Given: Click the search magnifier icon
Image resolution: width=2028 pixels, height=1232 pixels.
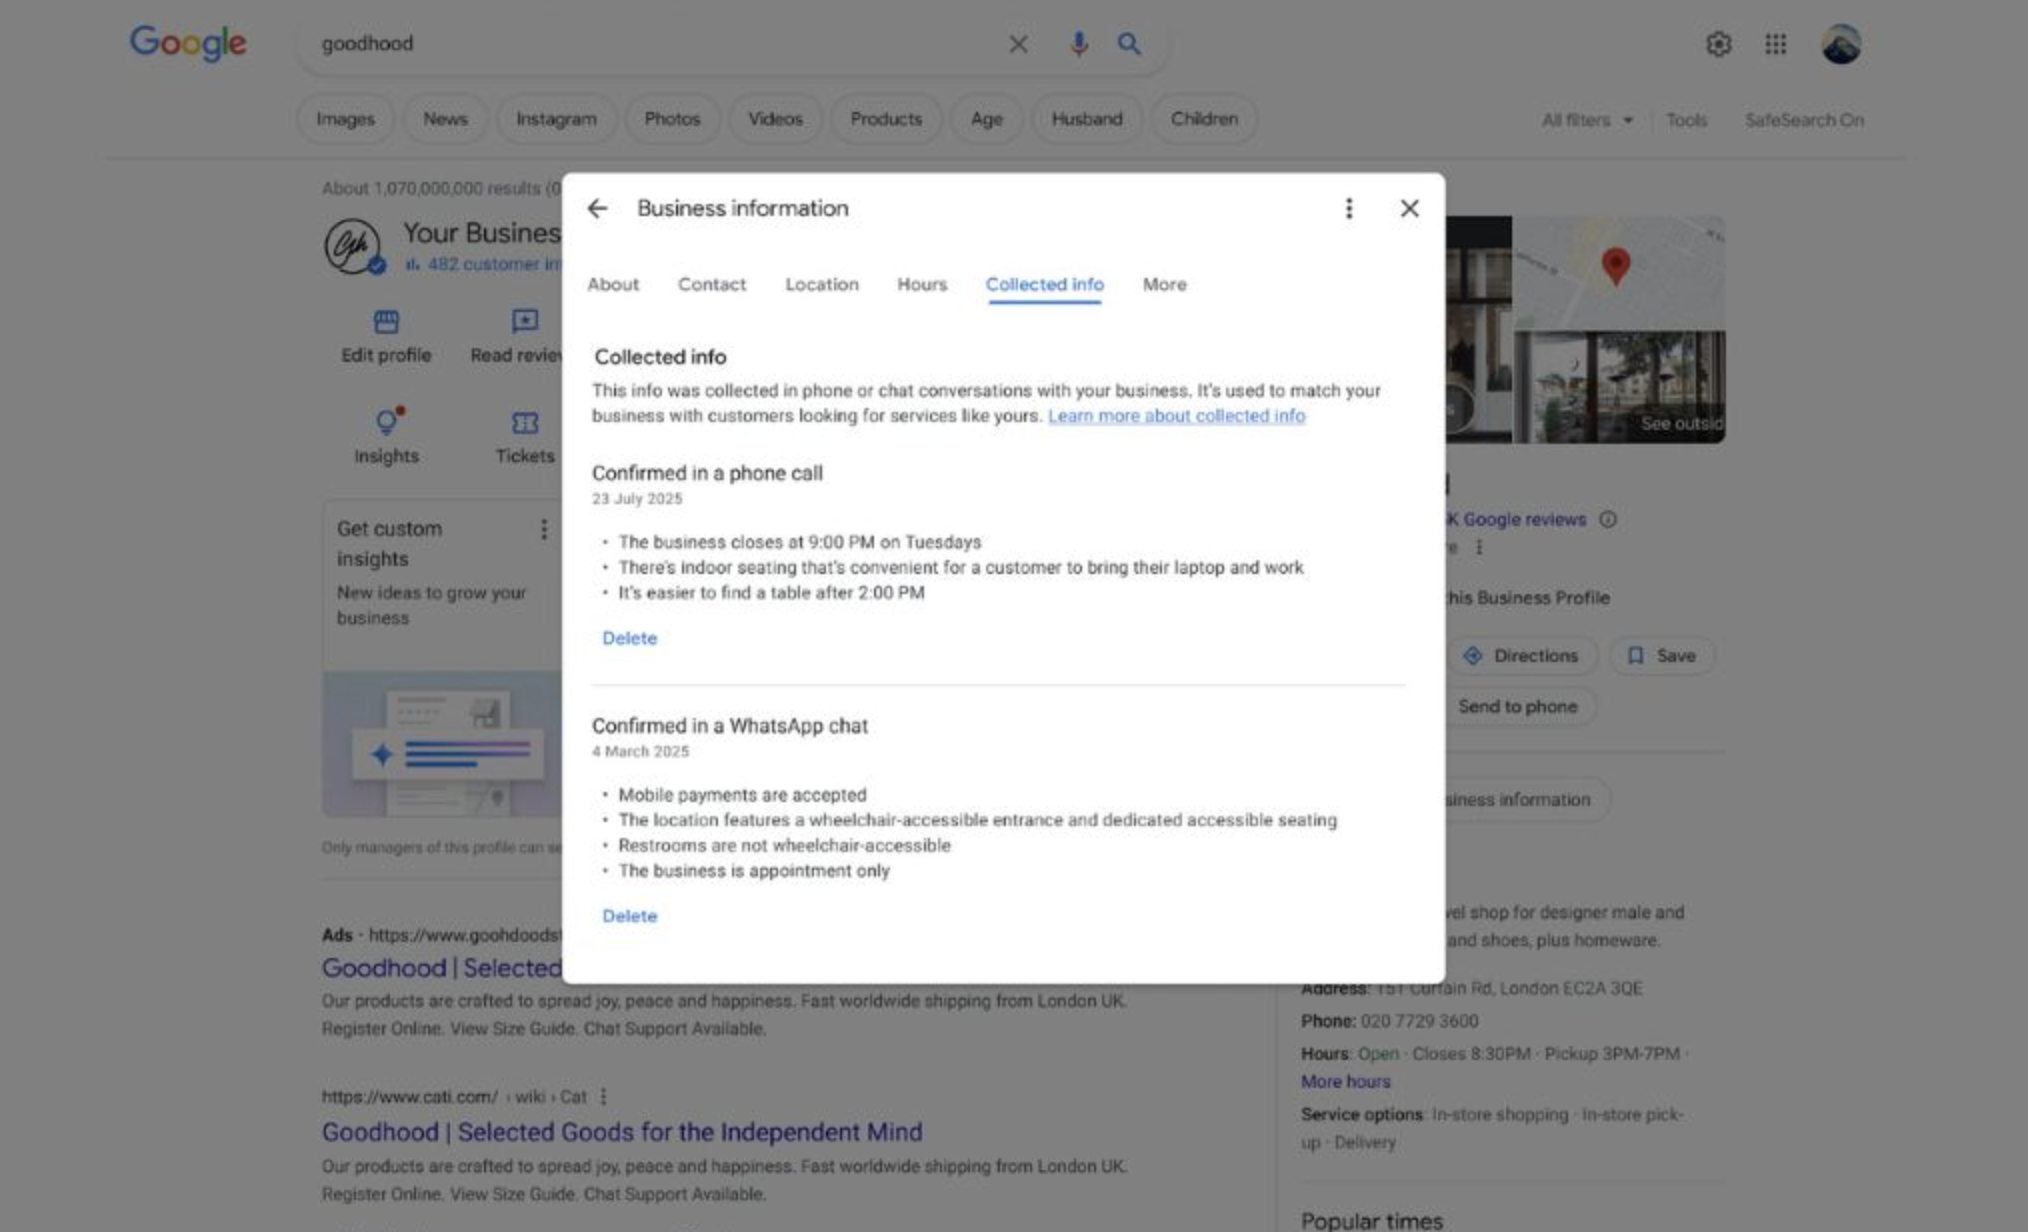Looking at the screenshot, I should point(1129,44).
